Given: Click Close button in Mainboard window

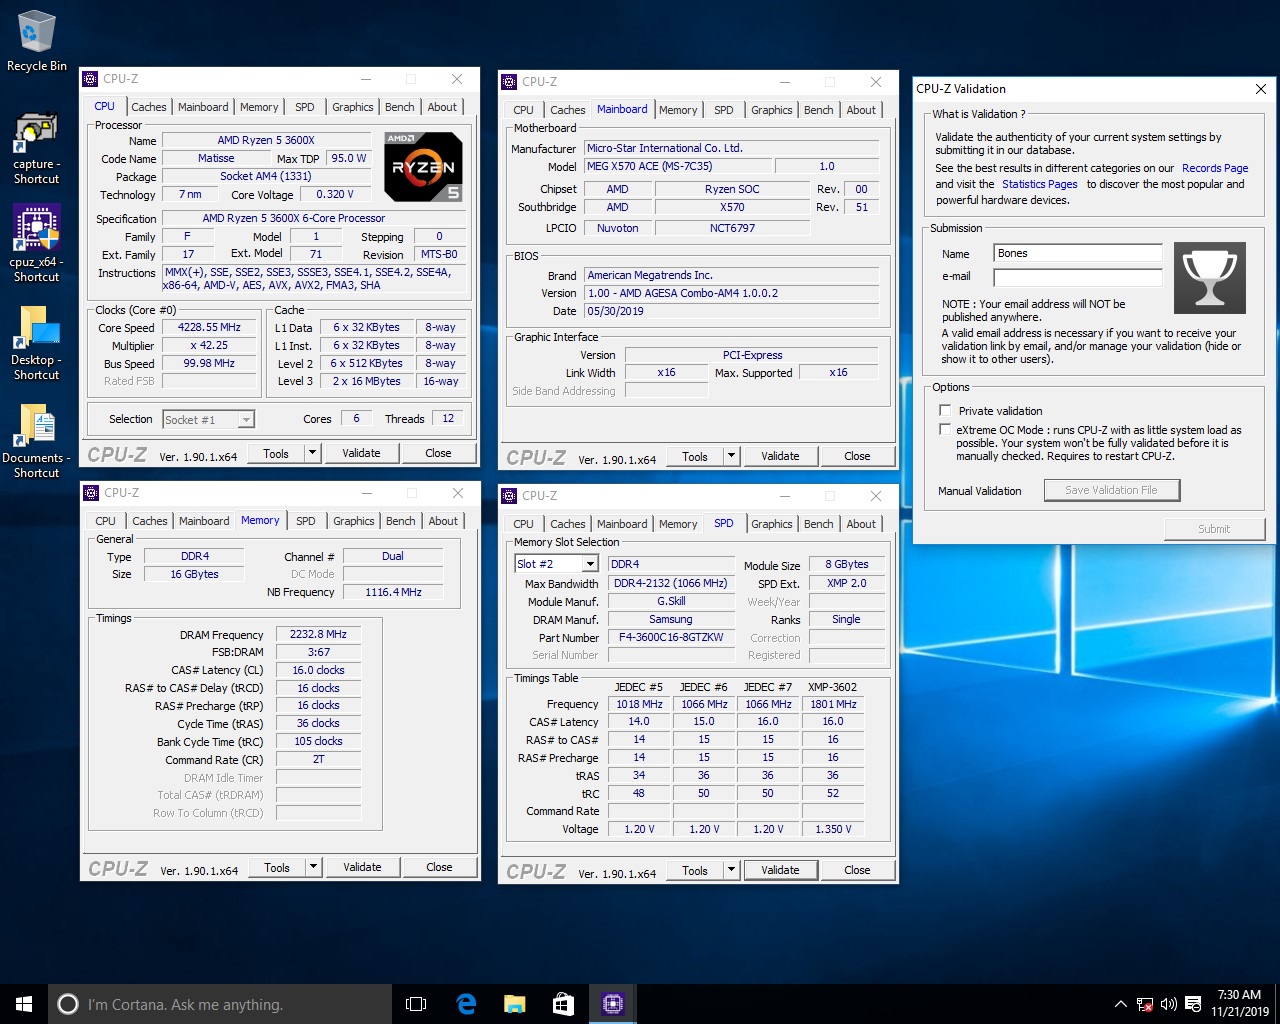Looking at the screenshot, I should 857,456.
